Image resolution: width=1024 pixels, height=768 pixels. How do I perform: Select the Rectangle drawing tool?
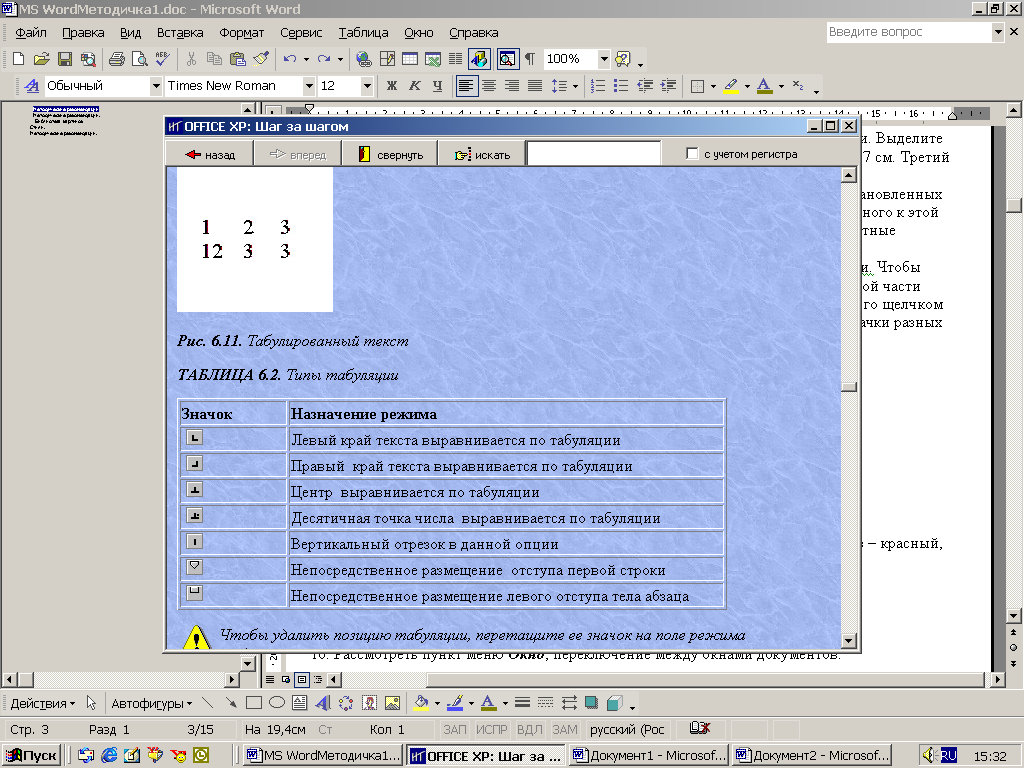(253, 703)
